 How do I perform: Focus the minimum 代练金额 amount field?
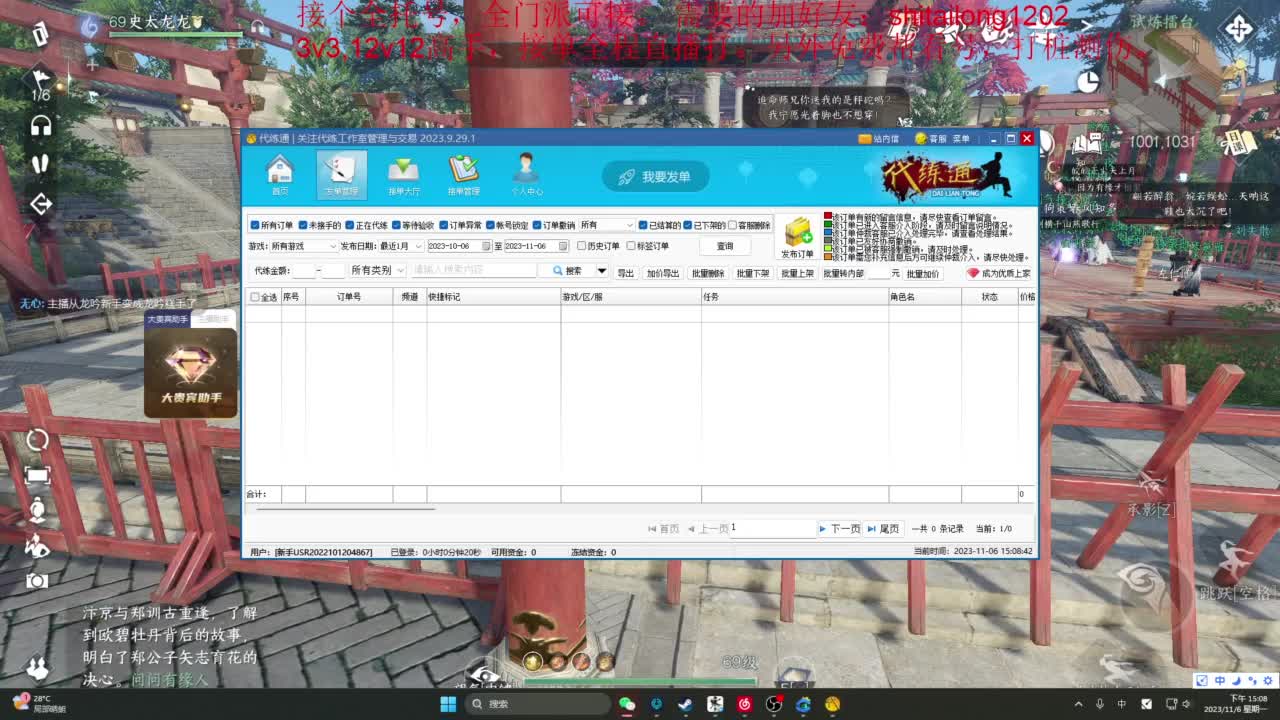304,271
